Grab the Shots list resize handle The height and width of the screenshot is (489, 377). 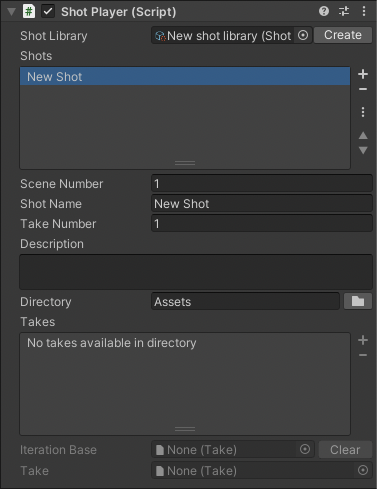pyautogui.click(x=185, y=163)
